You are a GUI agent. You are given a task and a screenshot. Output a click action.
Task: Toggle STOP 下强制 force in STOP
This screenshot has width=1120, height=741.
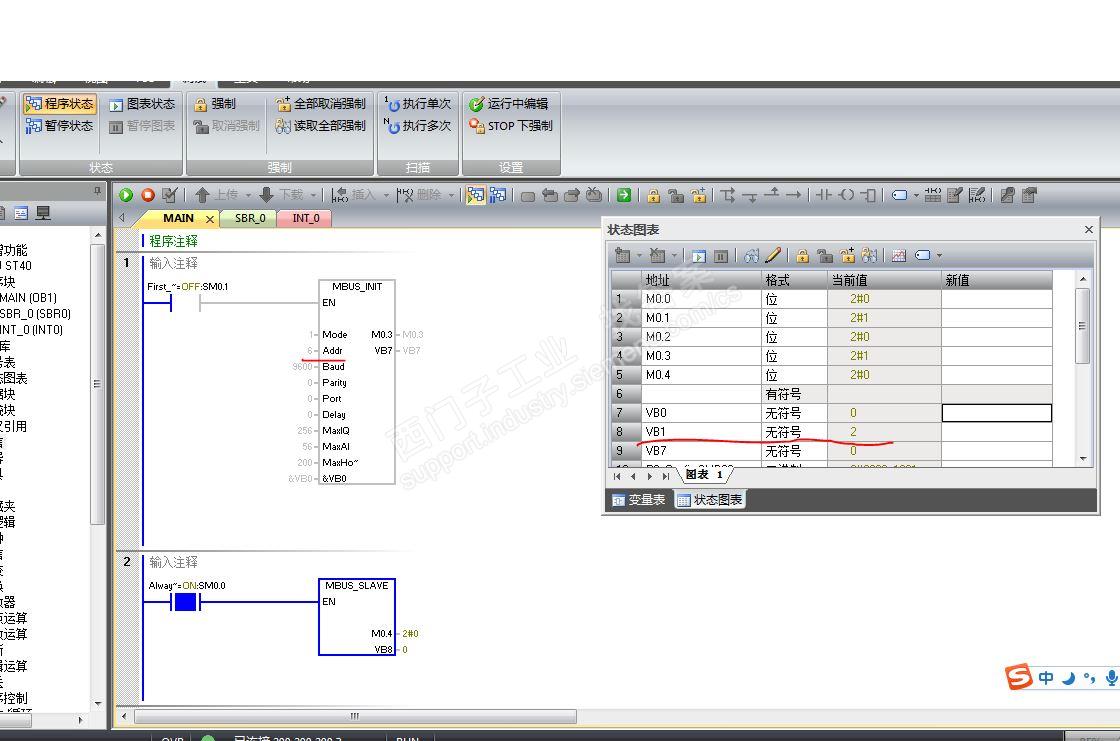[511, 126]
